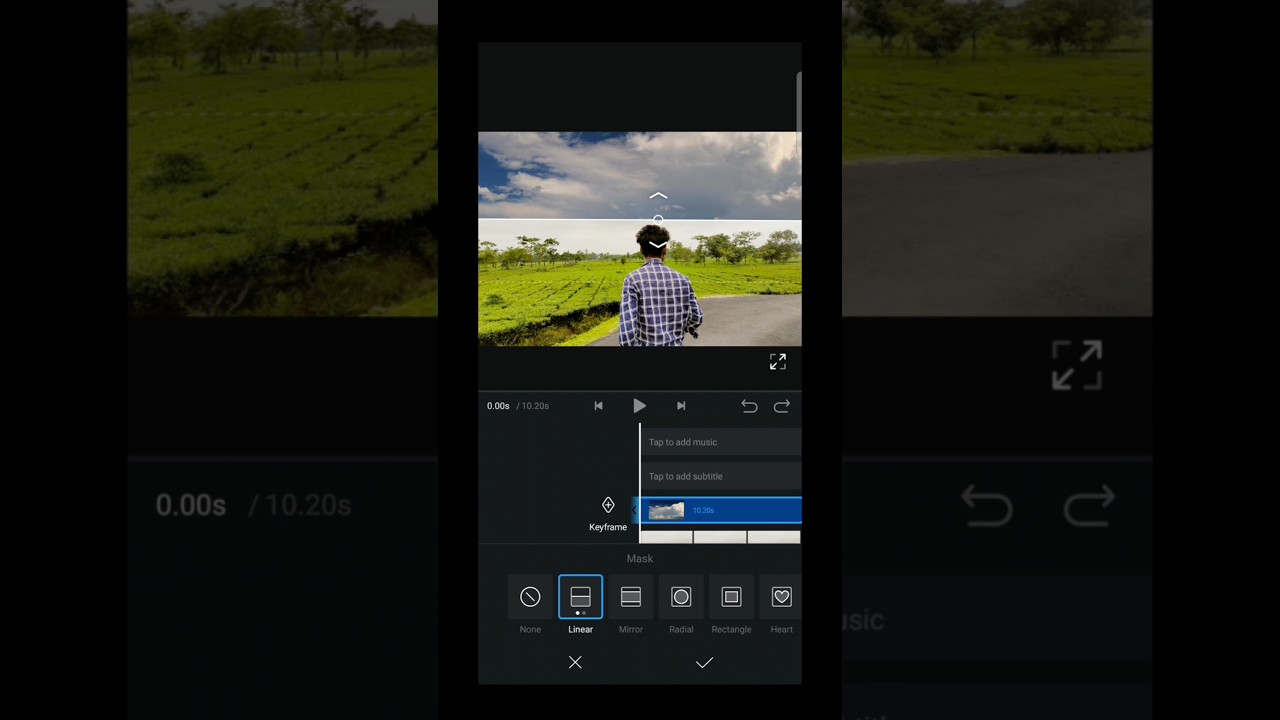Viewport: 1280px width, 720px height.
Task: Expand the mask upward using top chevron
Action: click(658, 196)
